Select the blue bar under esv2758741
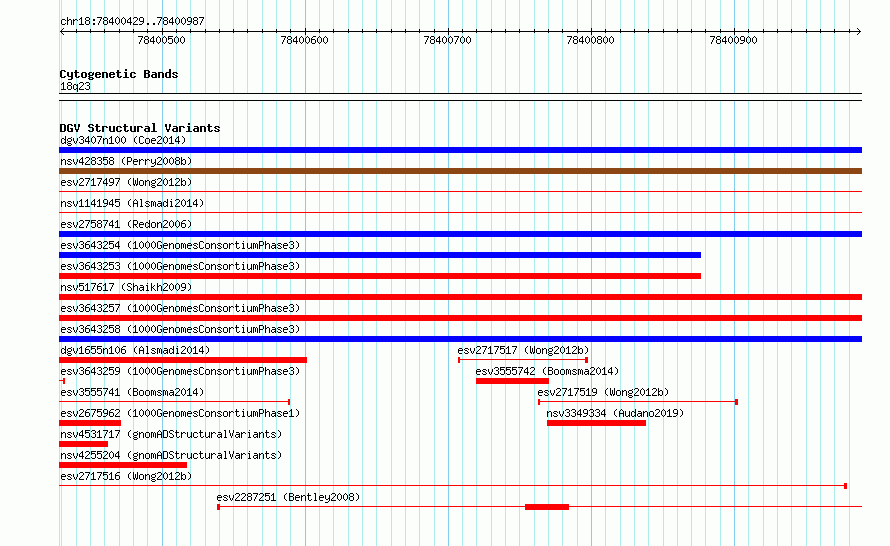 [460, 234]
